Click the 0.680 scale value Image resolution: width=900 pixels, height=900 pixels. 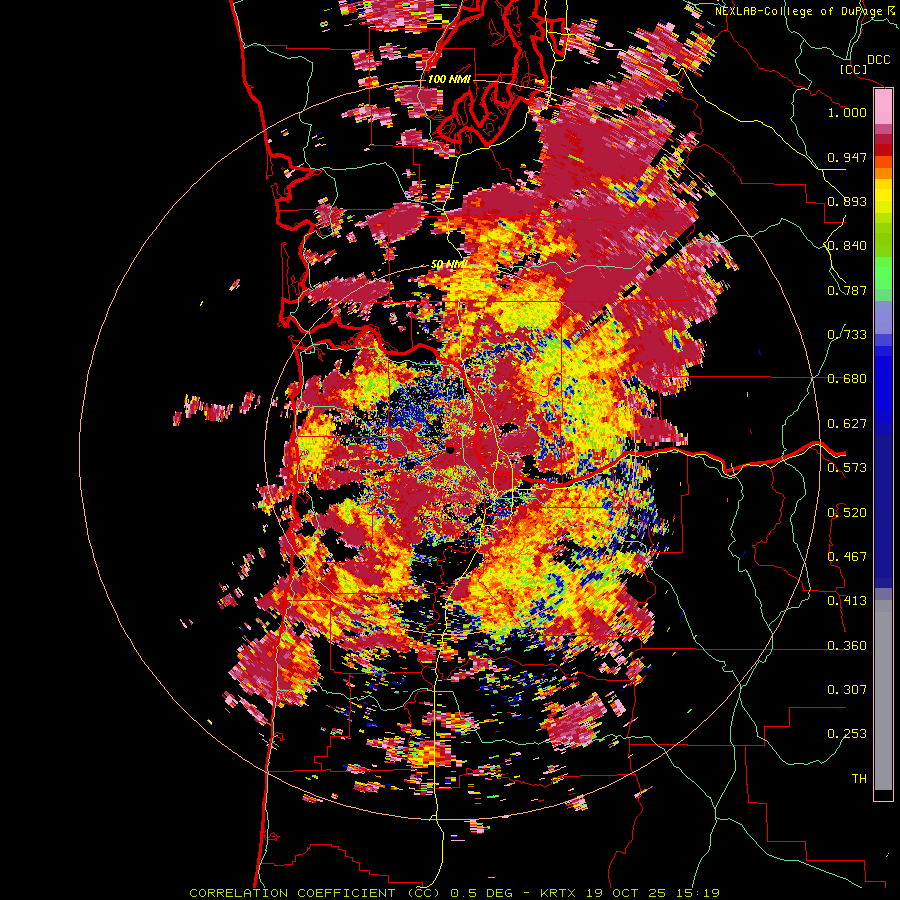[847, 379]
